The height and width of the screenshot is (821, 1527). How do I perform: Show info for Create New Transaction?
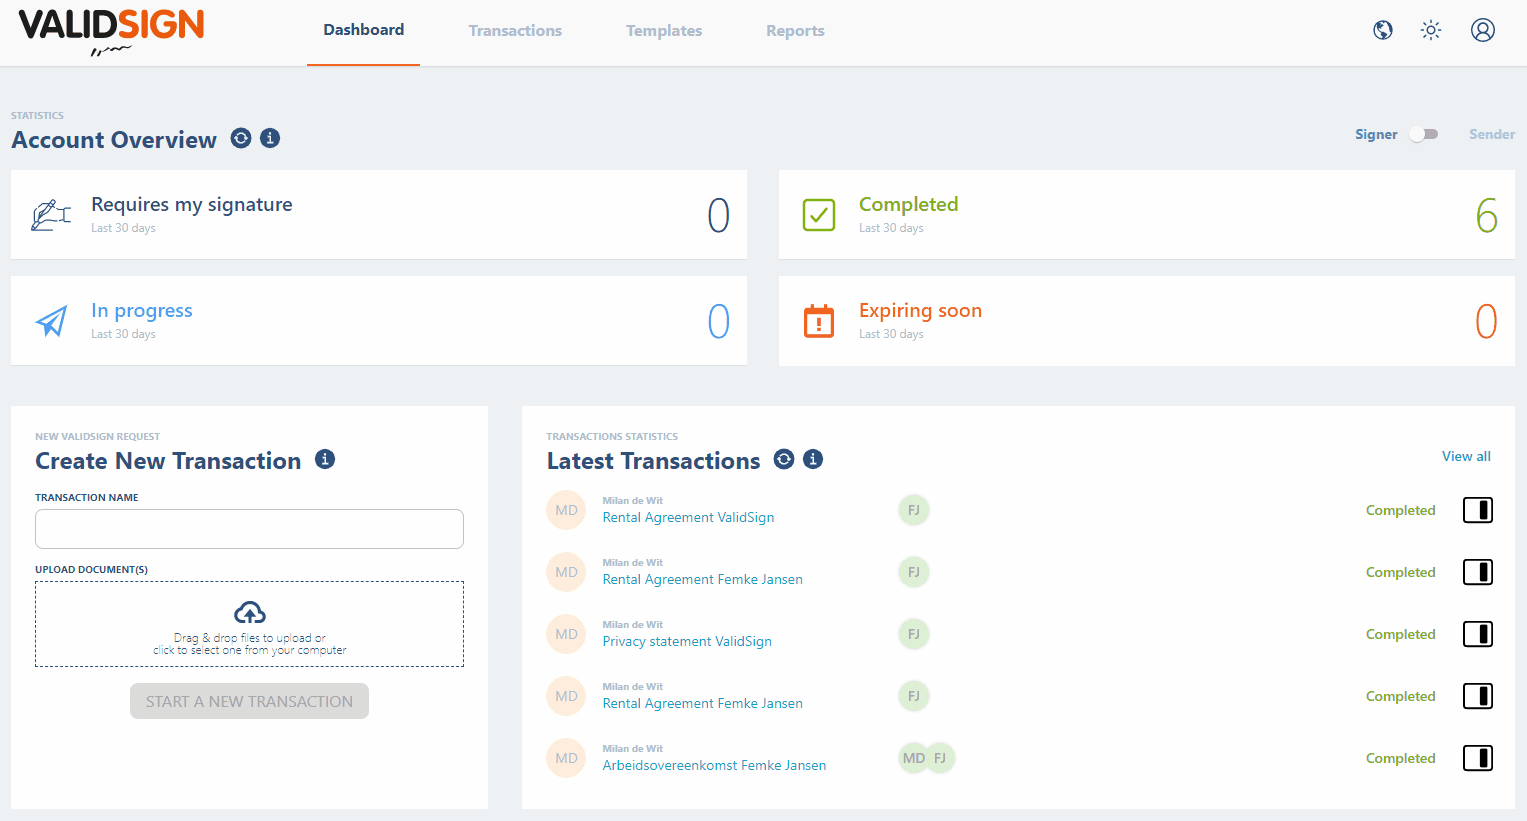[325, 459]
